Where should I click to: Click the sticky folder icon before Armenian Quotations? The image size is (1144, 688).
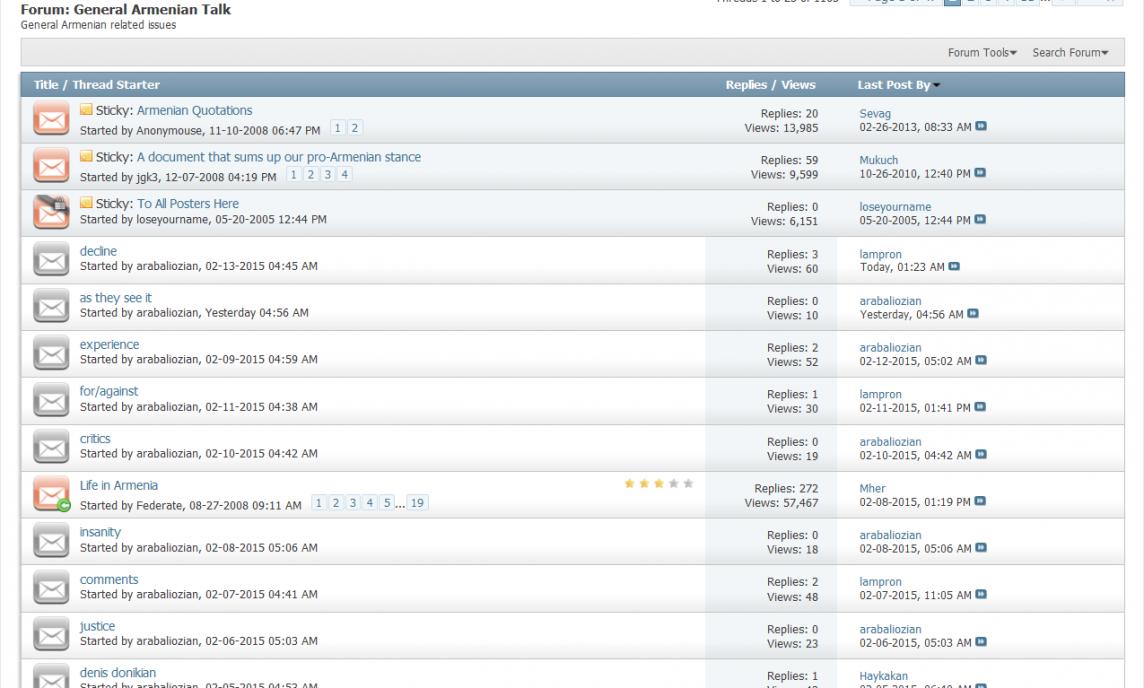86,111
